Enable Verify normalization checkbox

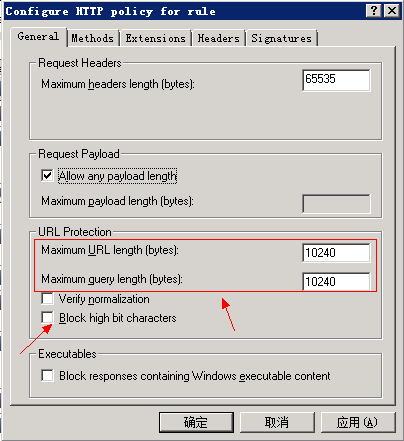47,299
